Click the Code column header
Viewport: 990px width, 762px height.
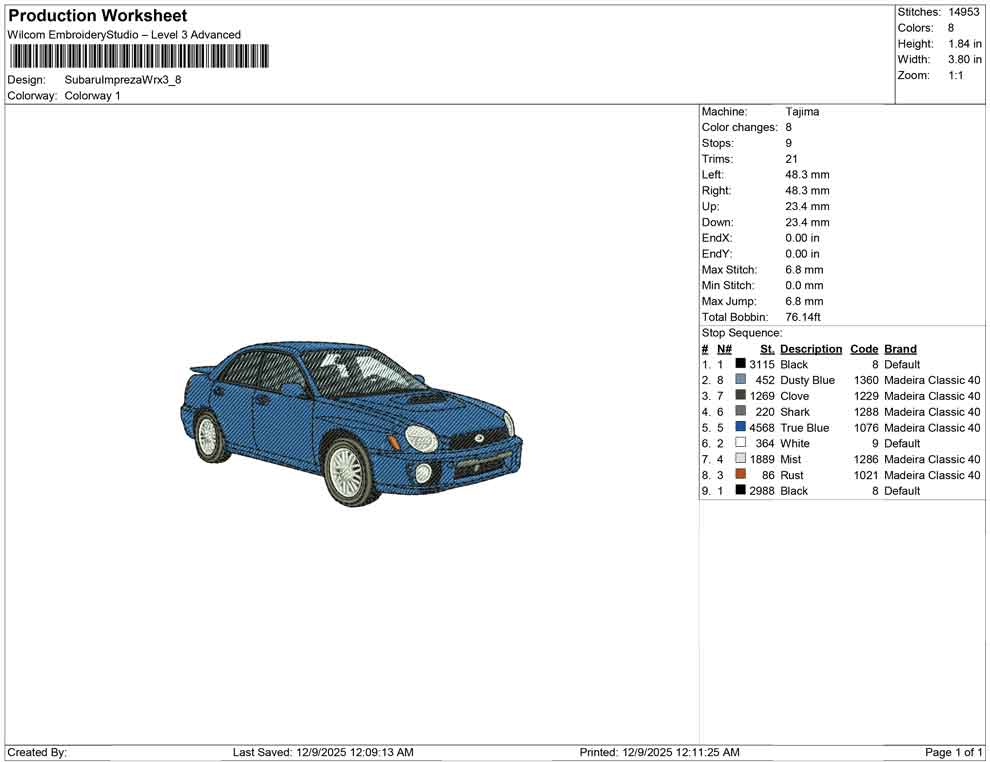coord(864,348)
